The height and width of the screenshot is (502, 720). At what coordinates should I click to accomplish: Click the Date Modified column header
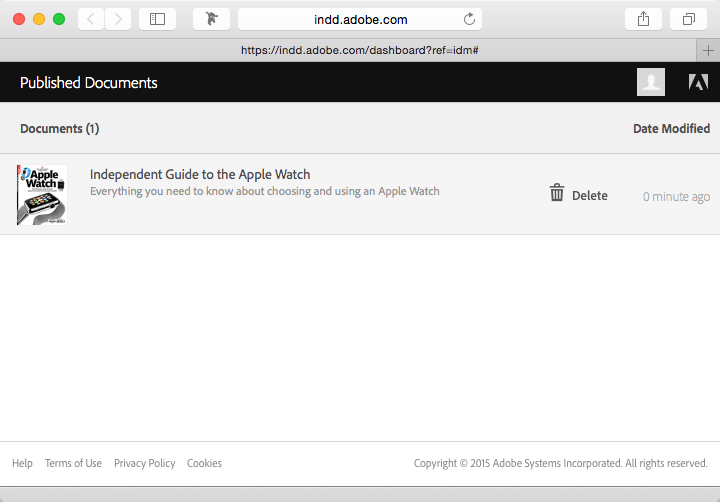(671, 129)
